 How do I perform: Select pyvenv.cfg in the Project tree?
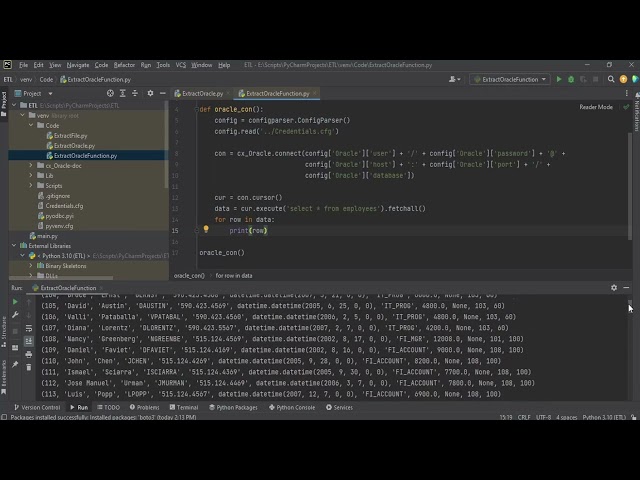59,226
